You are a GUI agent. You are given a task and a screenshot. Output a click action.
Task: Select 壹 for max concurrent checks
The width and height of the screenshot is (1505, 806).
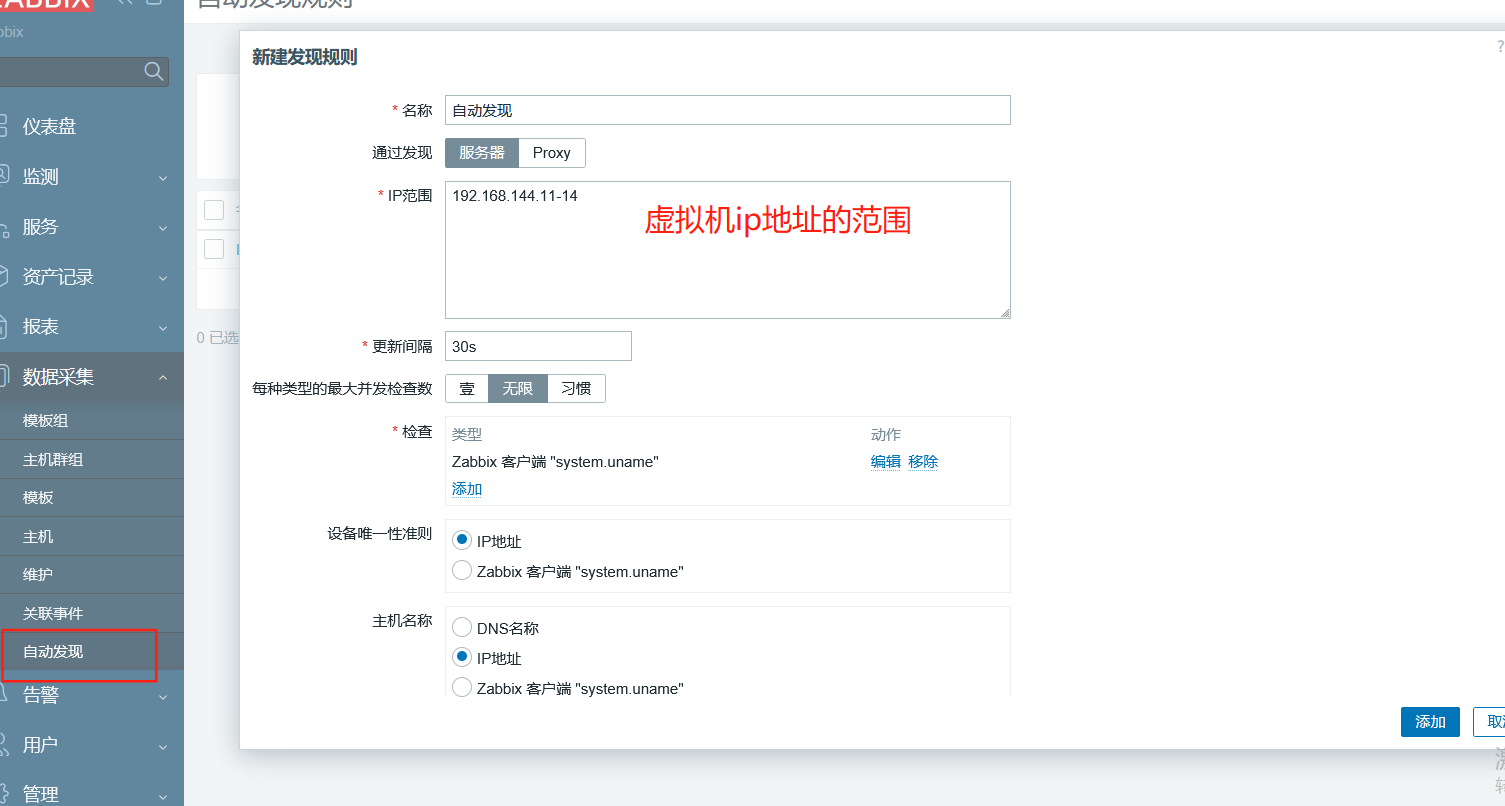(x=467, y=389)
